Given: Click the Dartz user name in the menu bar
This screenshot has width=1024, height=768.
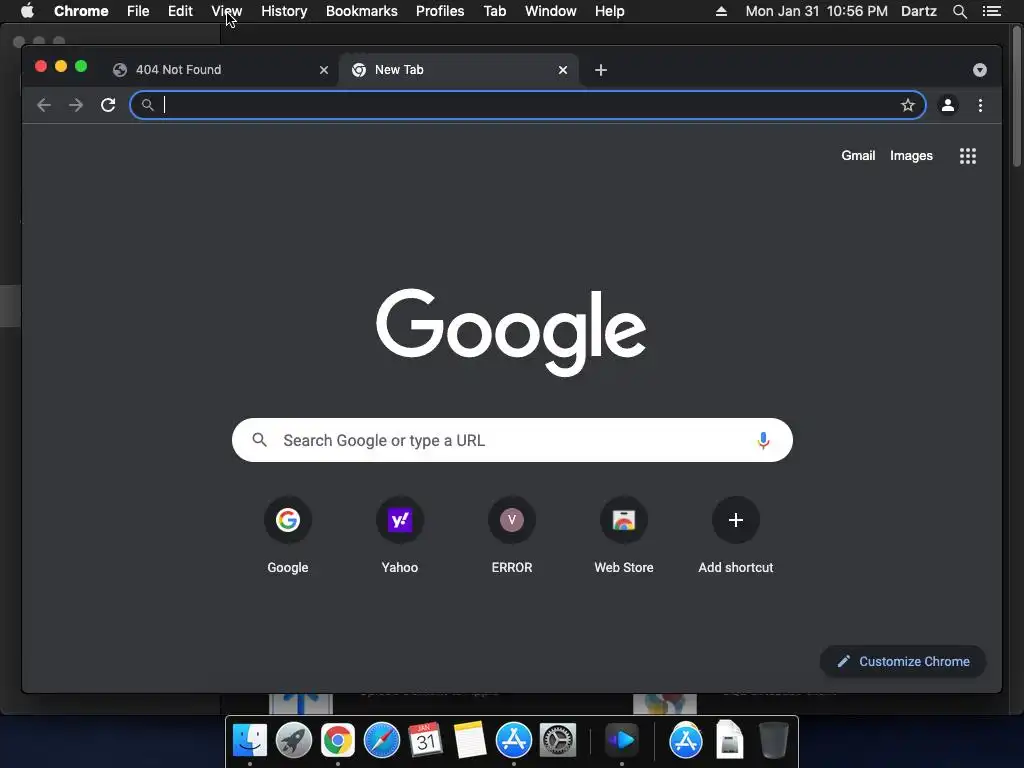Looking at the screenshot, I should tap(918, 11).
